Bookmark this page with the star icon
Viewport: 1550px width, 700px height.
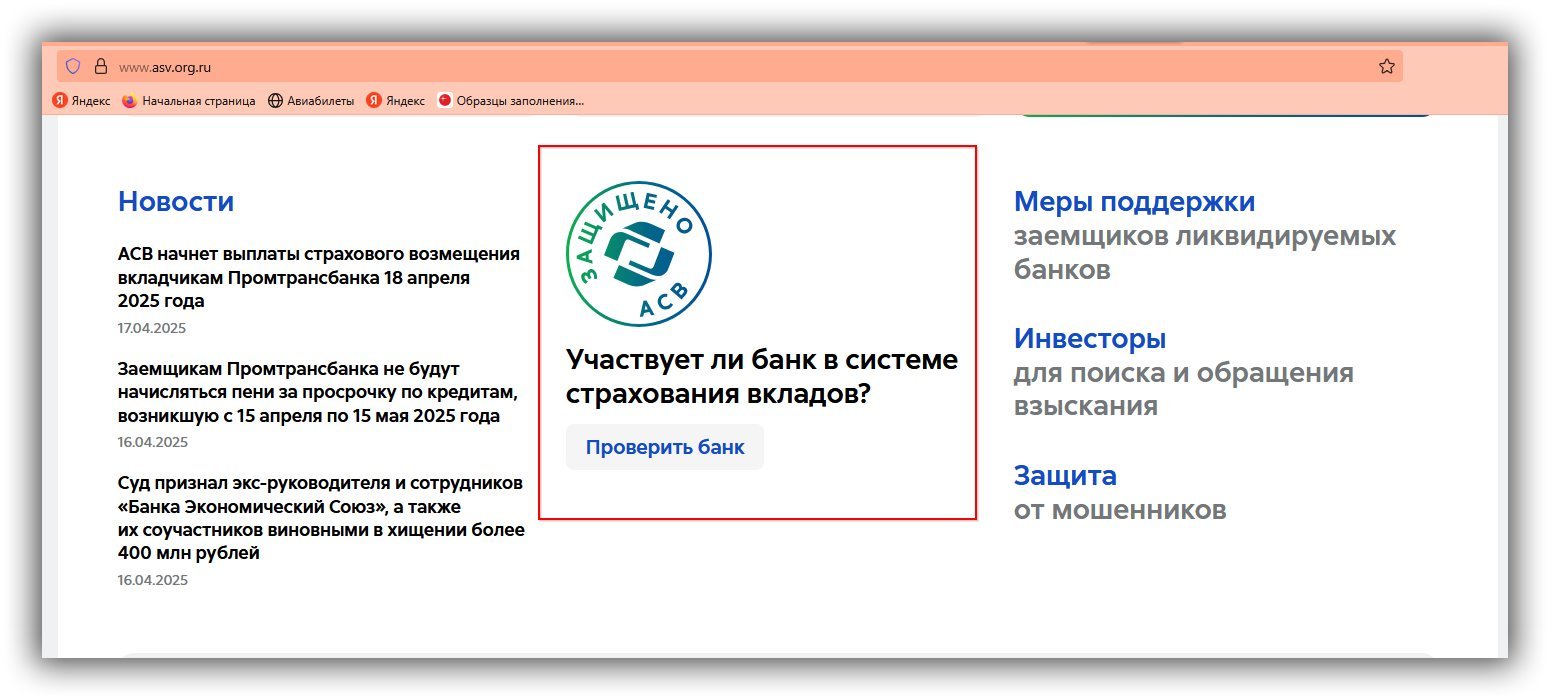click(1386, 67)
